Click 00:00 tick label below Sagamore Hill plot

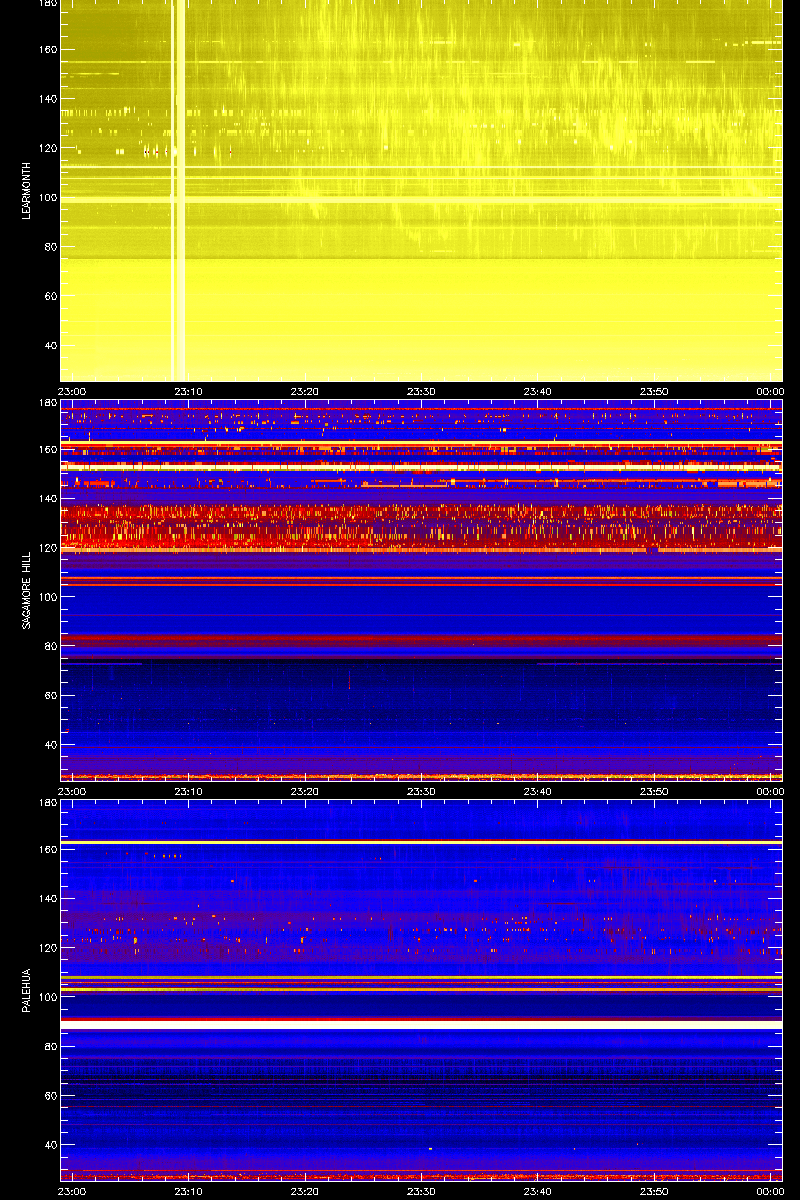point(769,792)
